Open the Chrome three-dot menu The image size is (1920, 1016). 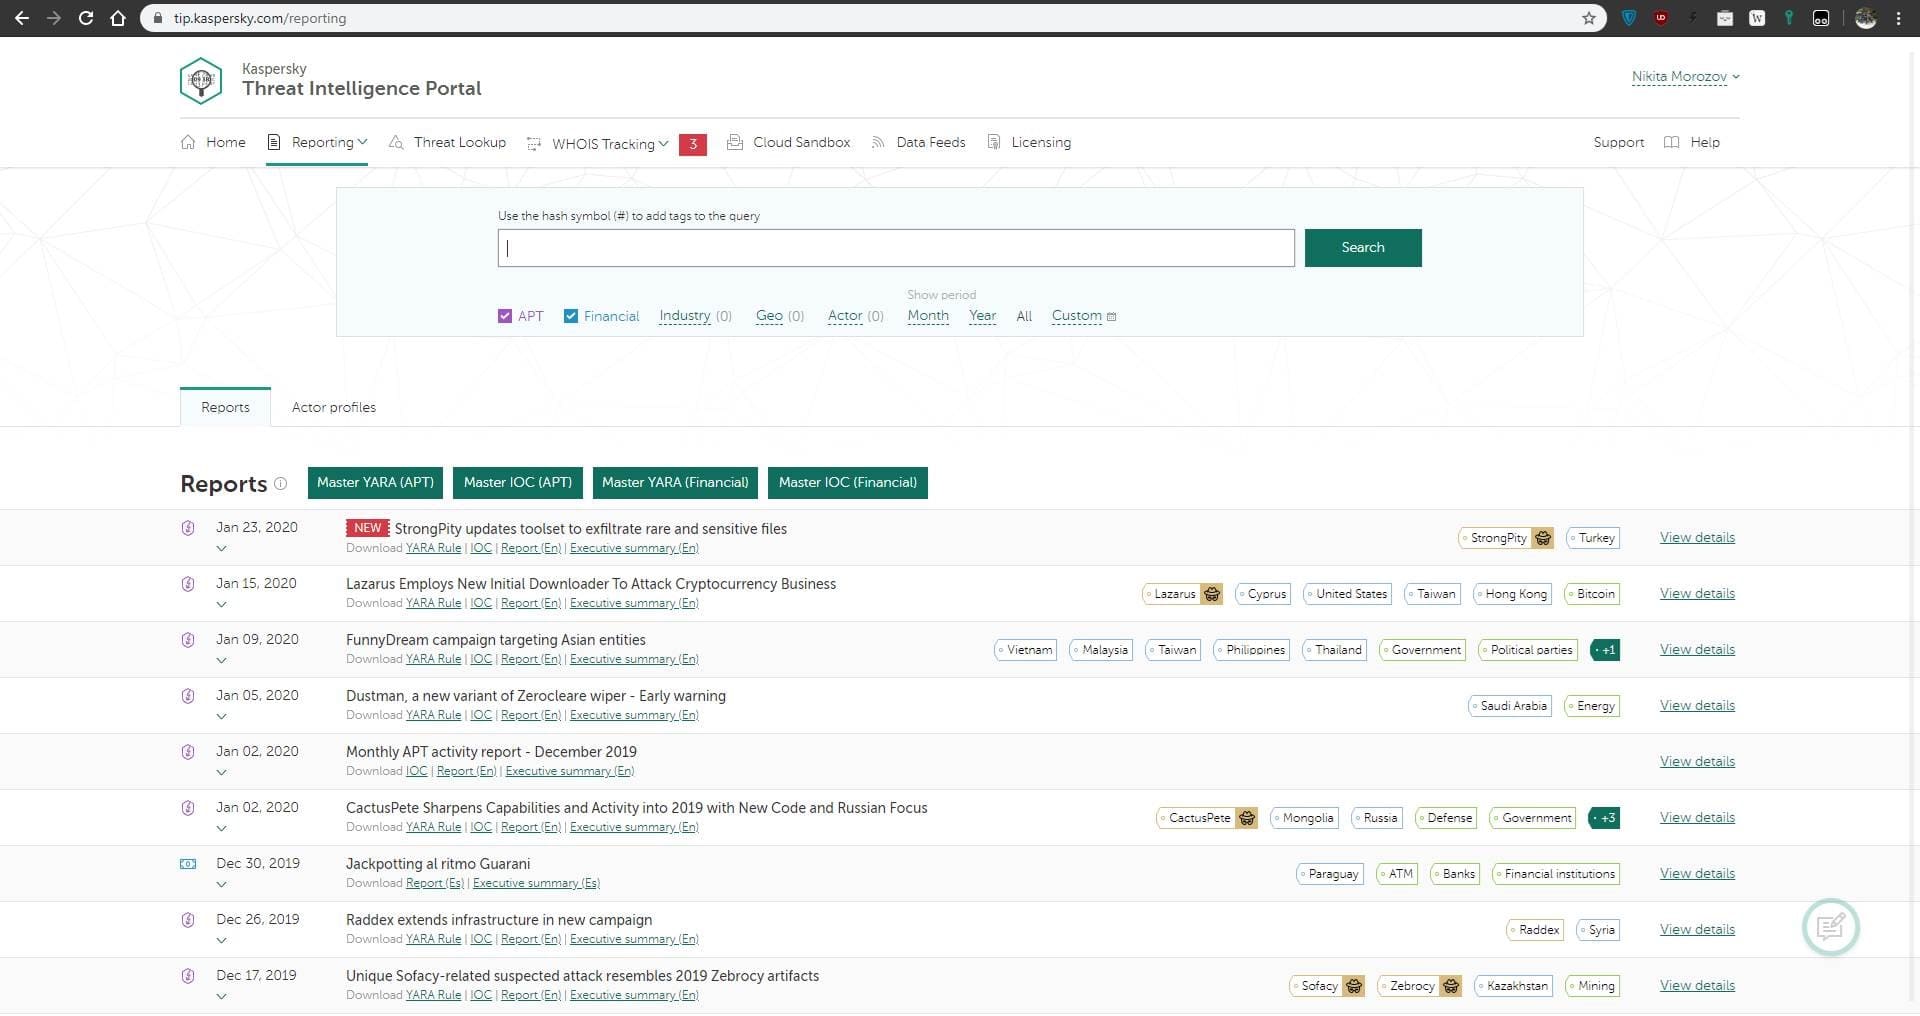(x=1898, y=18)
